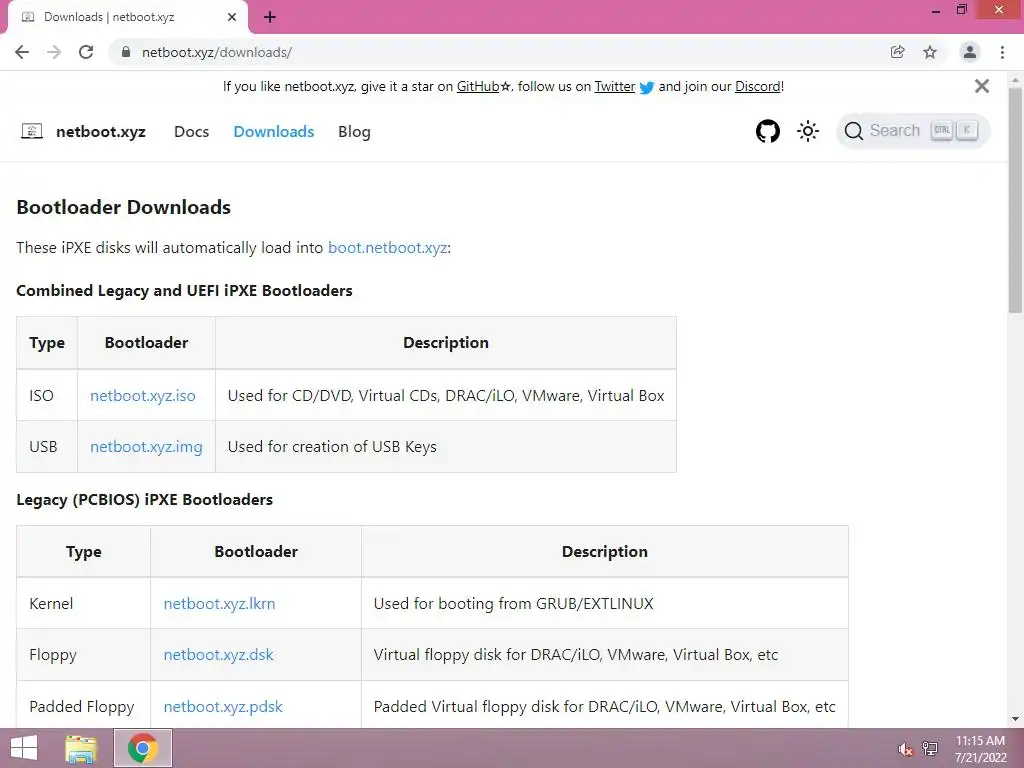Click the muted volume tray icon
1024x768 pixels.
(905, 749)
